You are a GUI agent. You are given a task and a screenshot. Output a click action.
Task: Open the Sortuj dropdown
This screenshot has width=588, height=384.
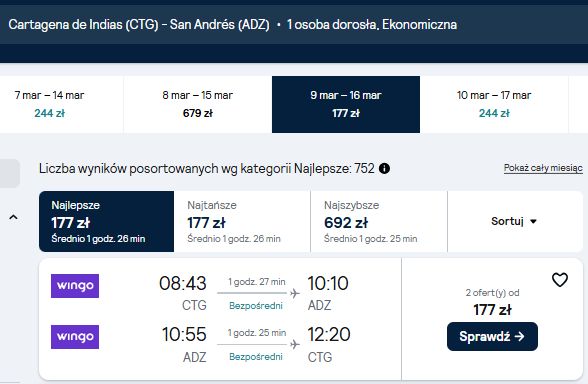pos(514,221)
